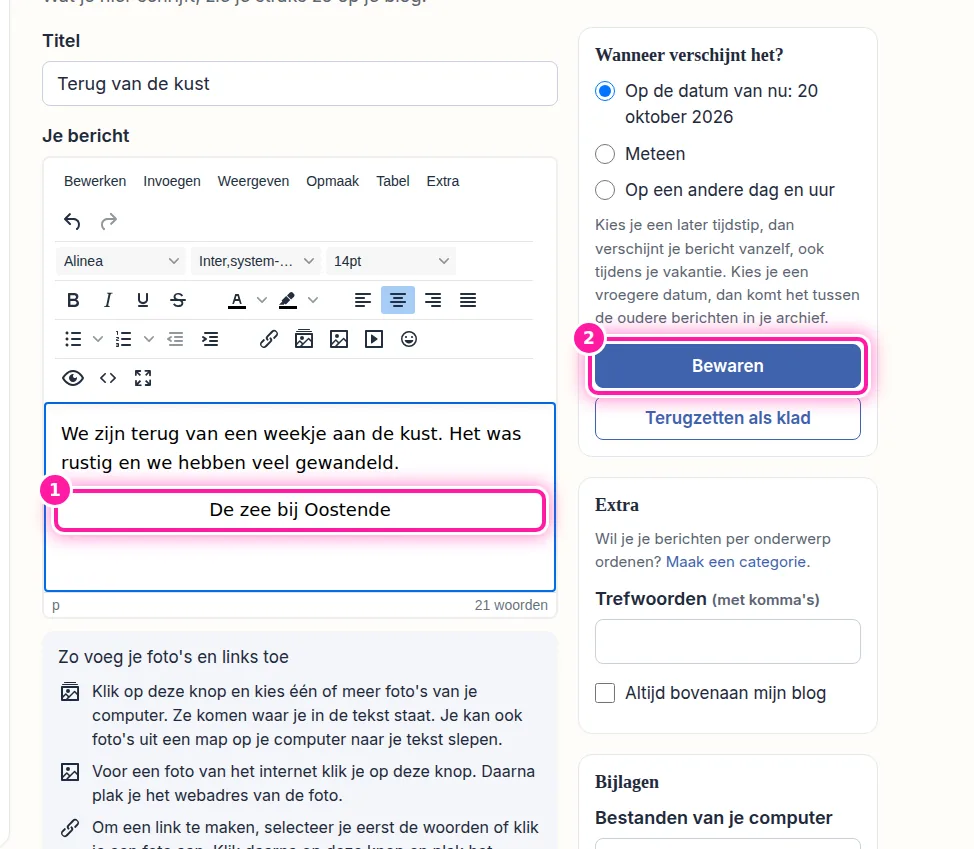The height and width of the screenshot is (849, 974).
Task: Click Terugzetten als klad button
Action: point(727,418)
